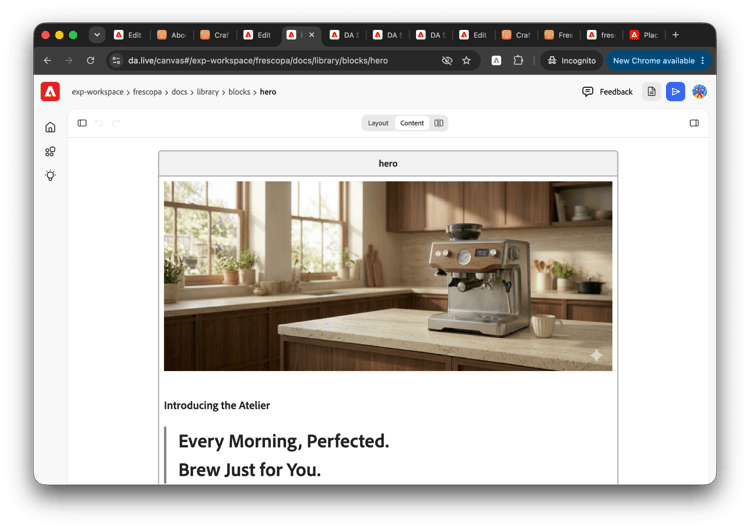Image resolution: width=750 pixels, height=529 pixels.
Task: Open the Home icon in the left sidebar
Action: tap(50, 127)
